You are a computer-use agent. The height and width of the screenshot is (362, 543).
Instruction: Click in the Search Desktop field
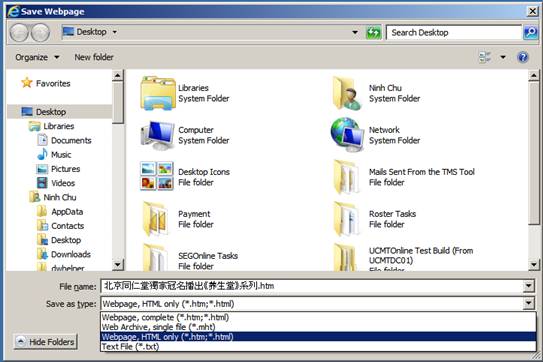coord(454,33)
